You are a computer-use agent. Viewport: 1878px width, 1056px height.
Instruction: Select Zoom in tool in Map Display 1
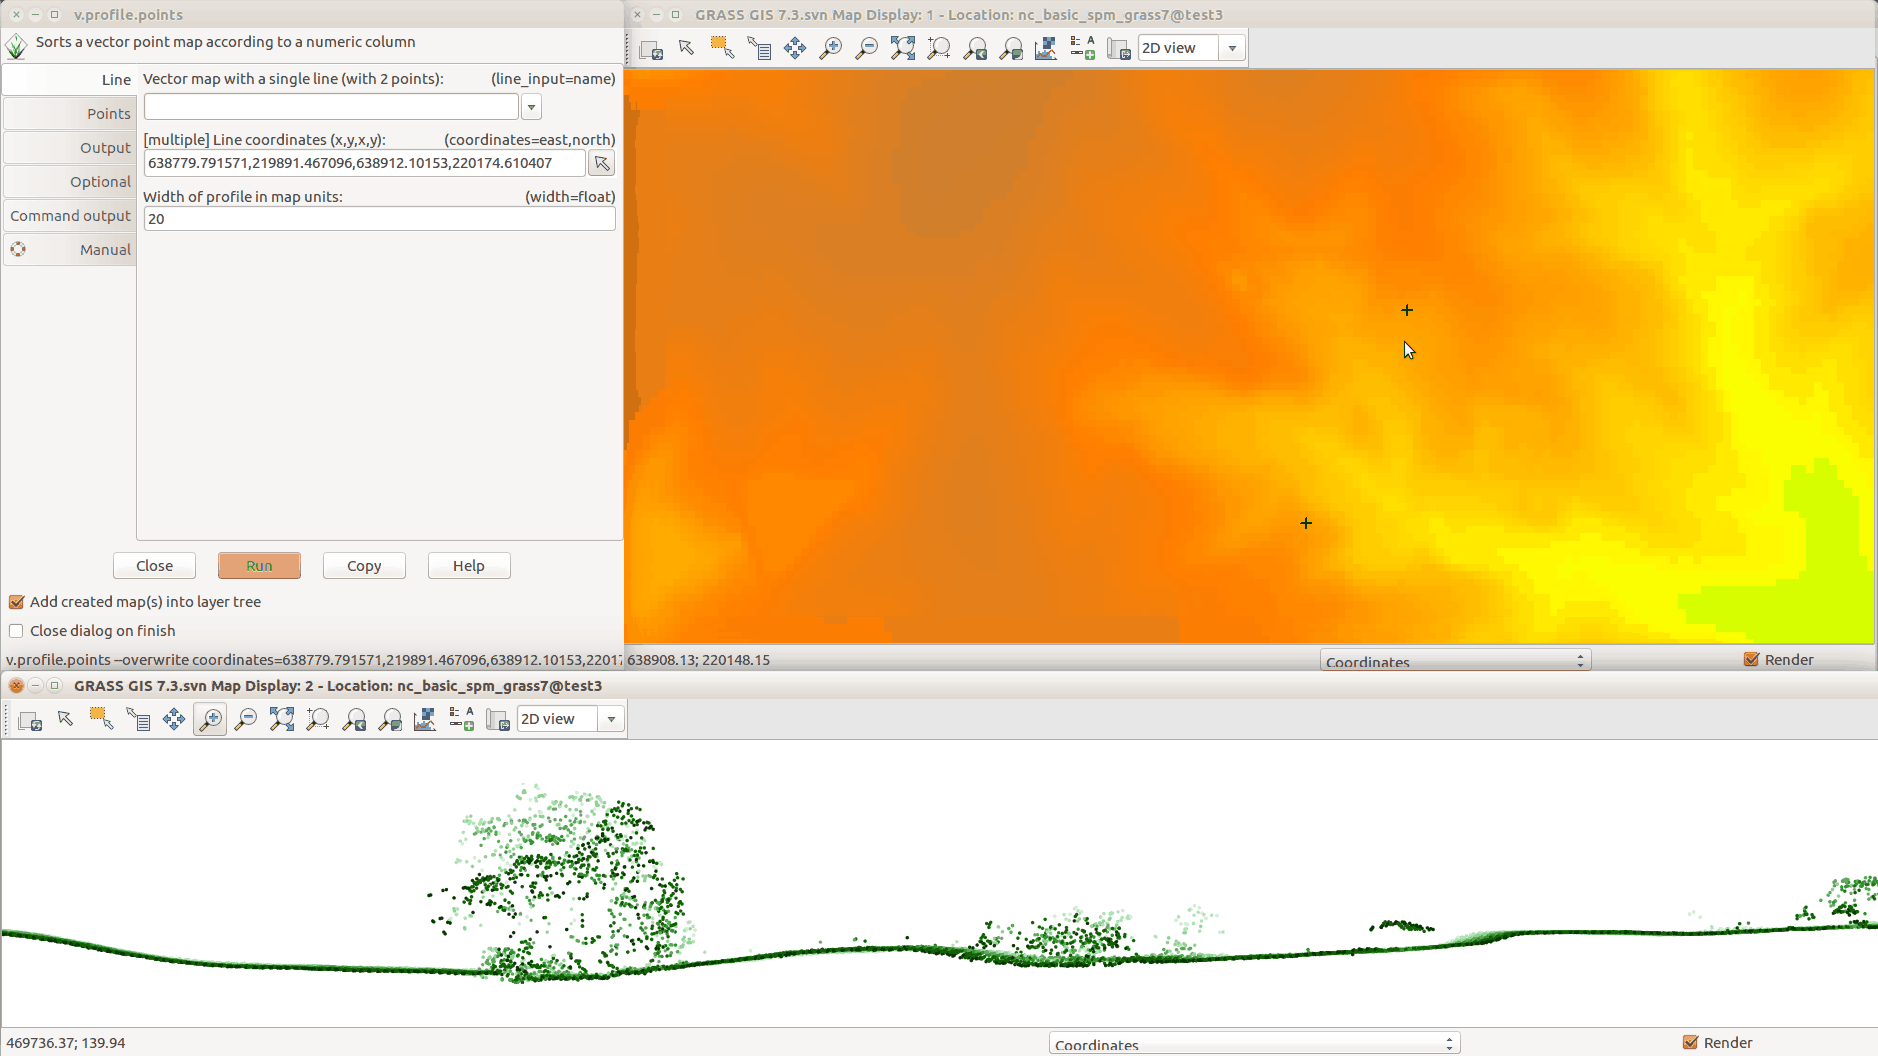(x=830, y=48)
